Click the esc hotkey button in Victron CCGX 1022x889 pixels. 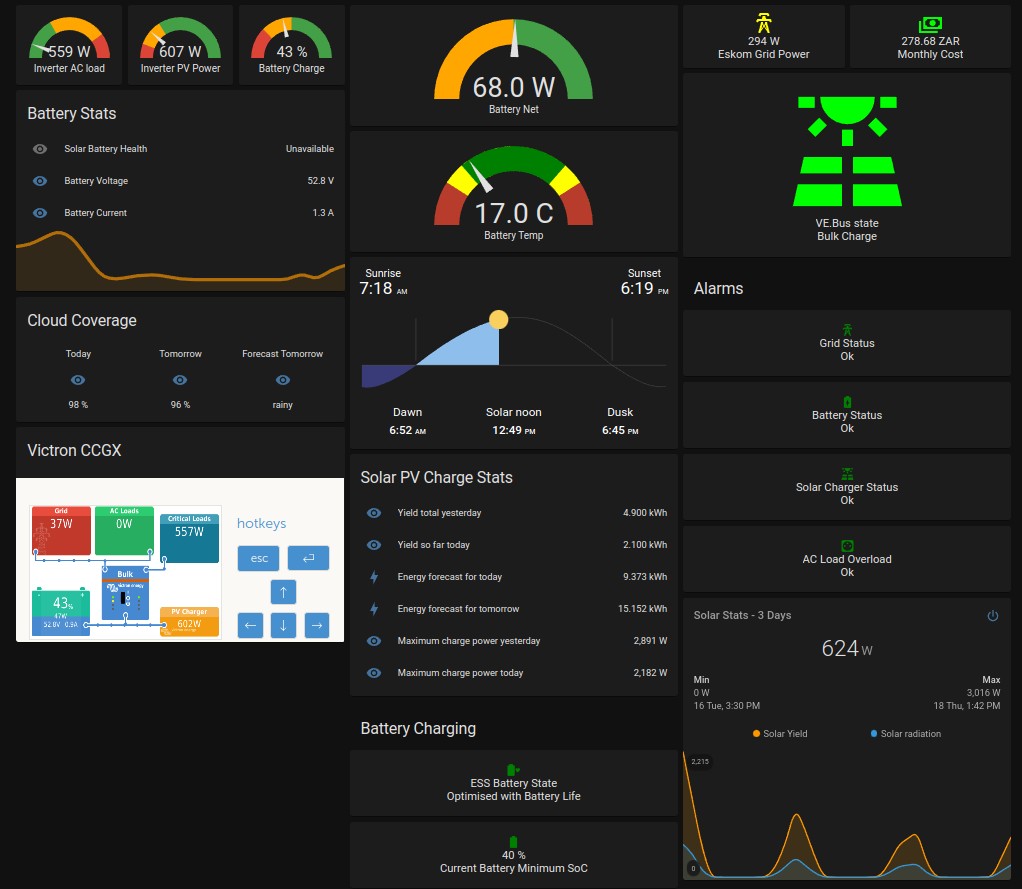pos(258,558)
